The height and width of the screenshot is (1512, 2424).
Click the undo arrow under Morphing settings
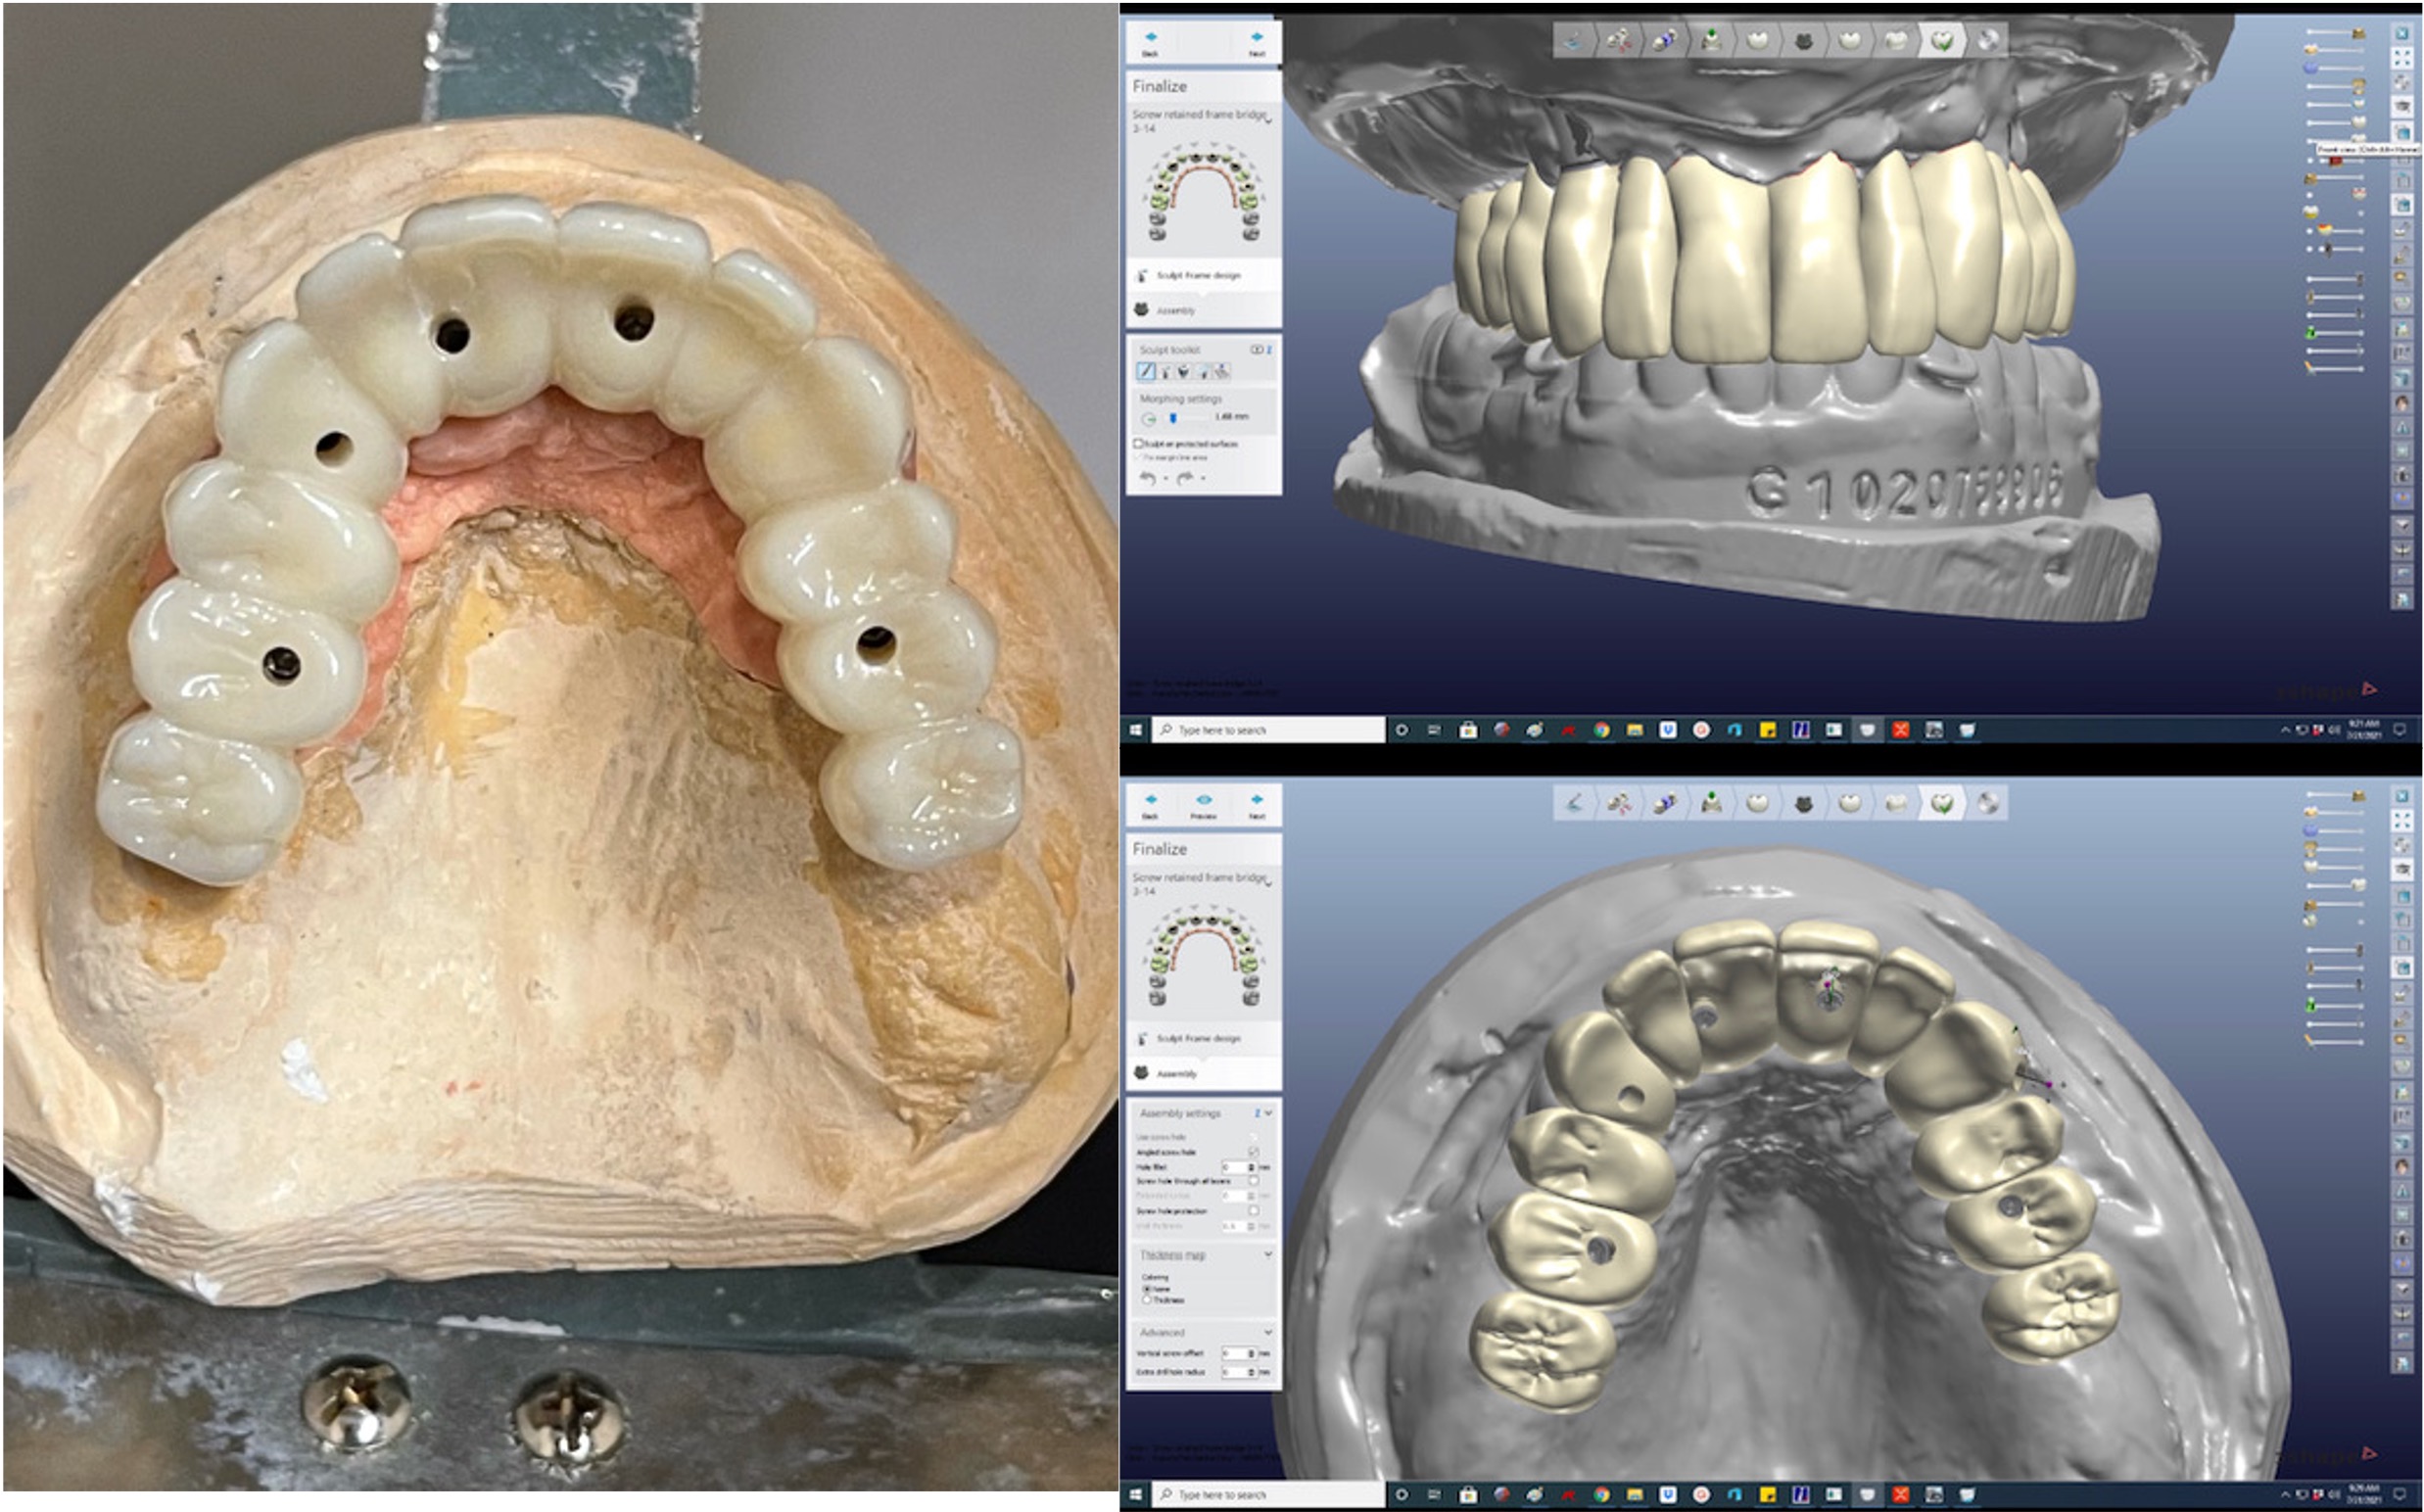tap(1148, 478)
